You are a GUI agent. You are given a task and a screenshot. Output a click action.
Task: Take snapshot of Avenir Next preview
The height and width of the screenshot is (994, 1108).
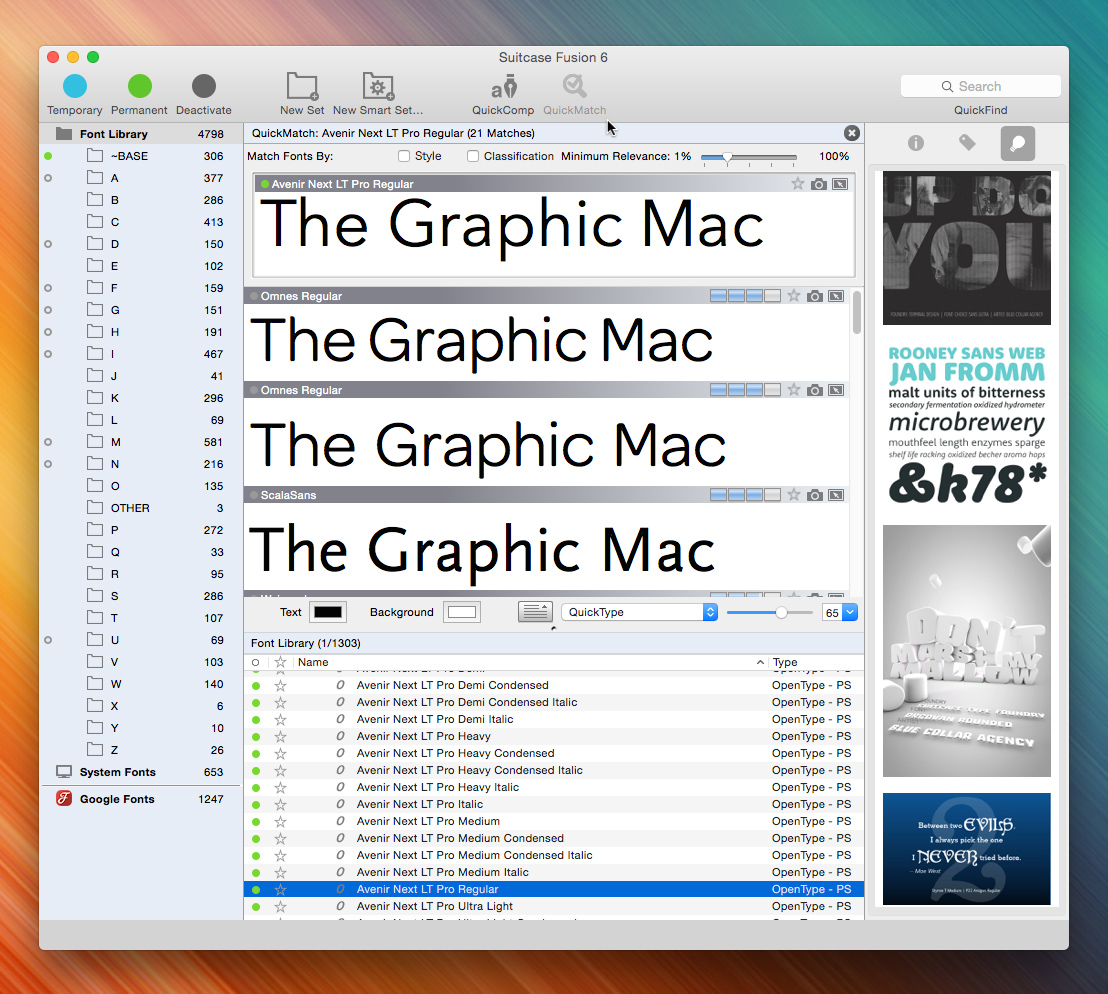pos(818,184)
